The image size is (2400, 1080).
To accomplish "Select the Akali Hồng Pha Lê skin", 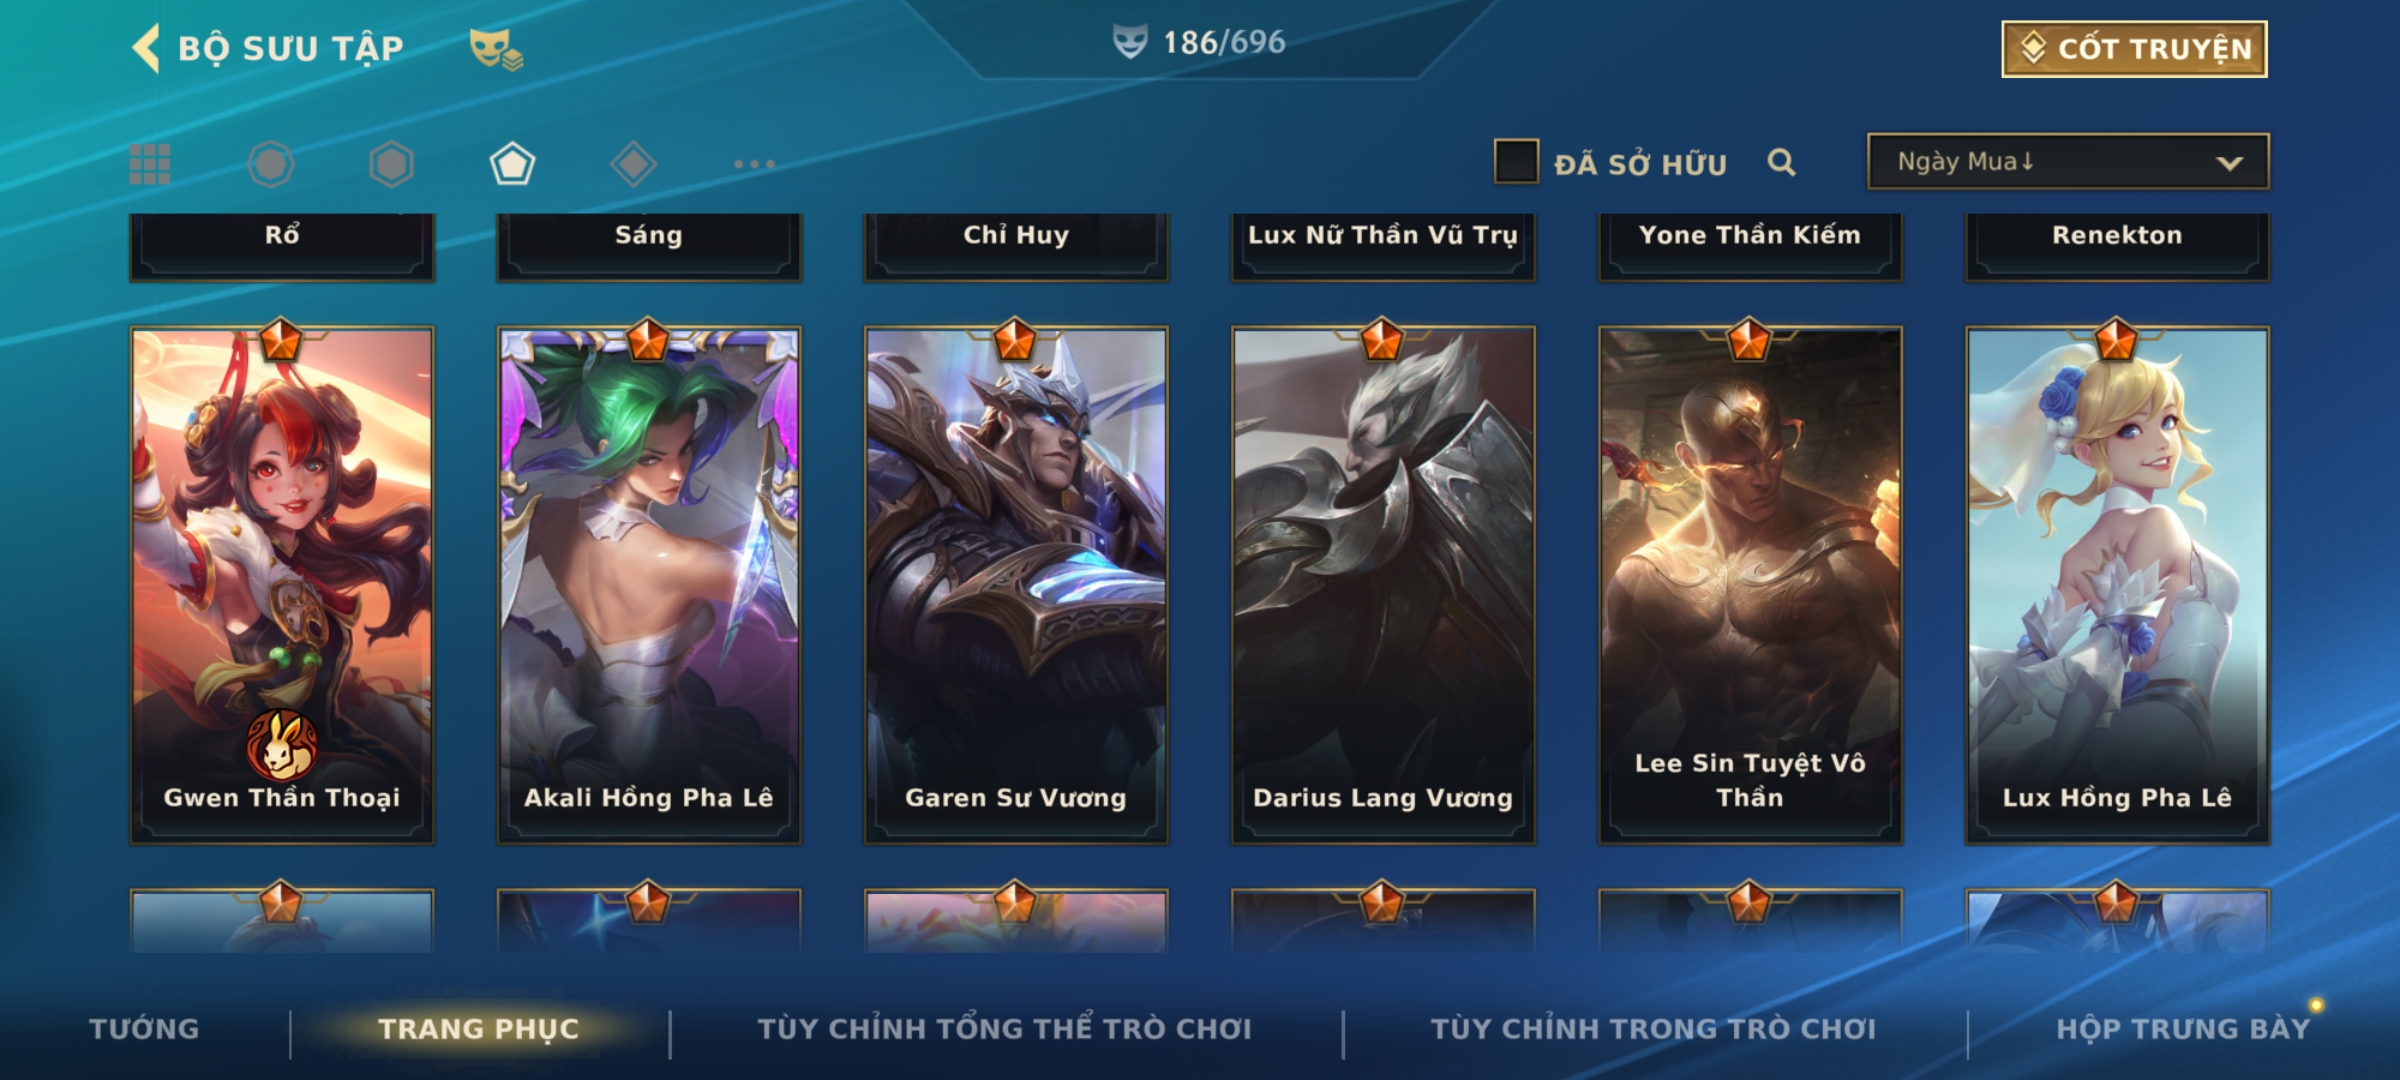I will [x=649, y=585].
